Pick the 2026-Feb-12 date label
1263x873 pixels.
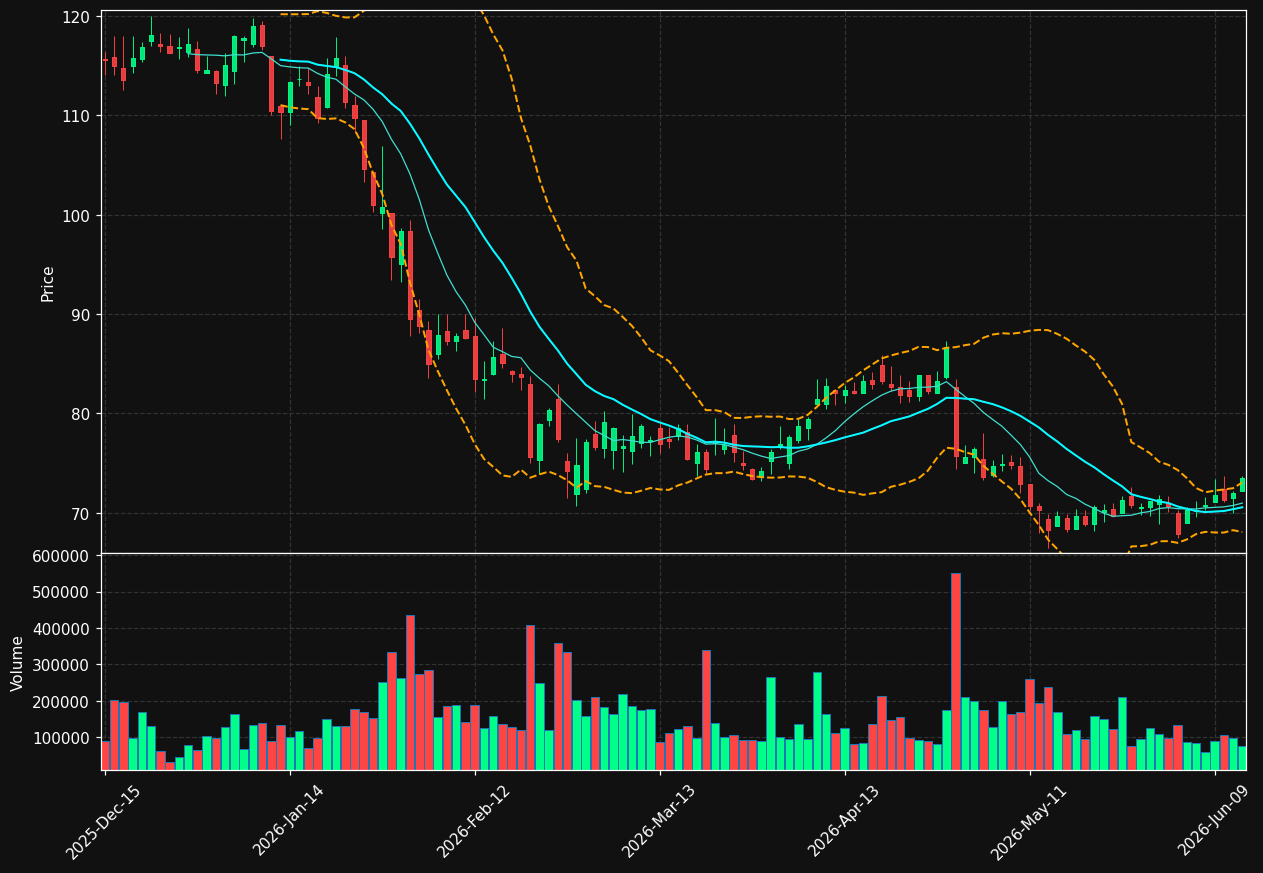[474, 821]
